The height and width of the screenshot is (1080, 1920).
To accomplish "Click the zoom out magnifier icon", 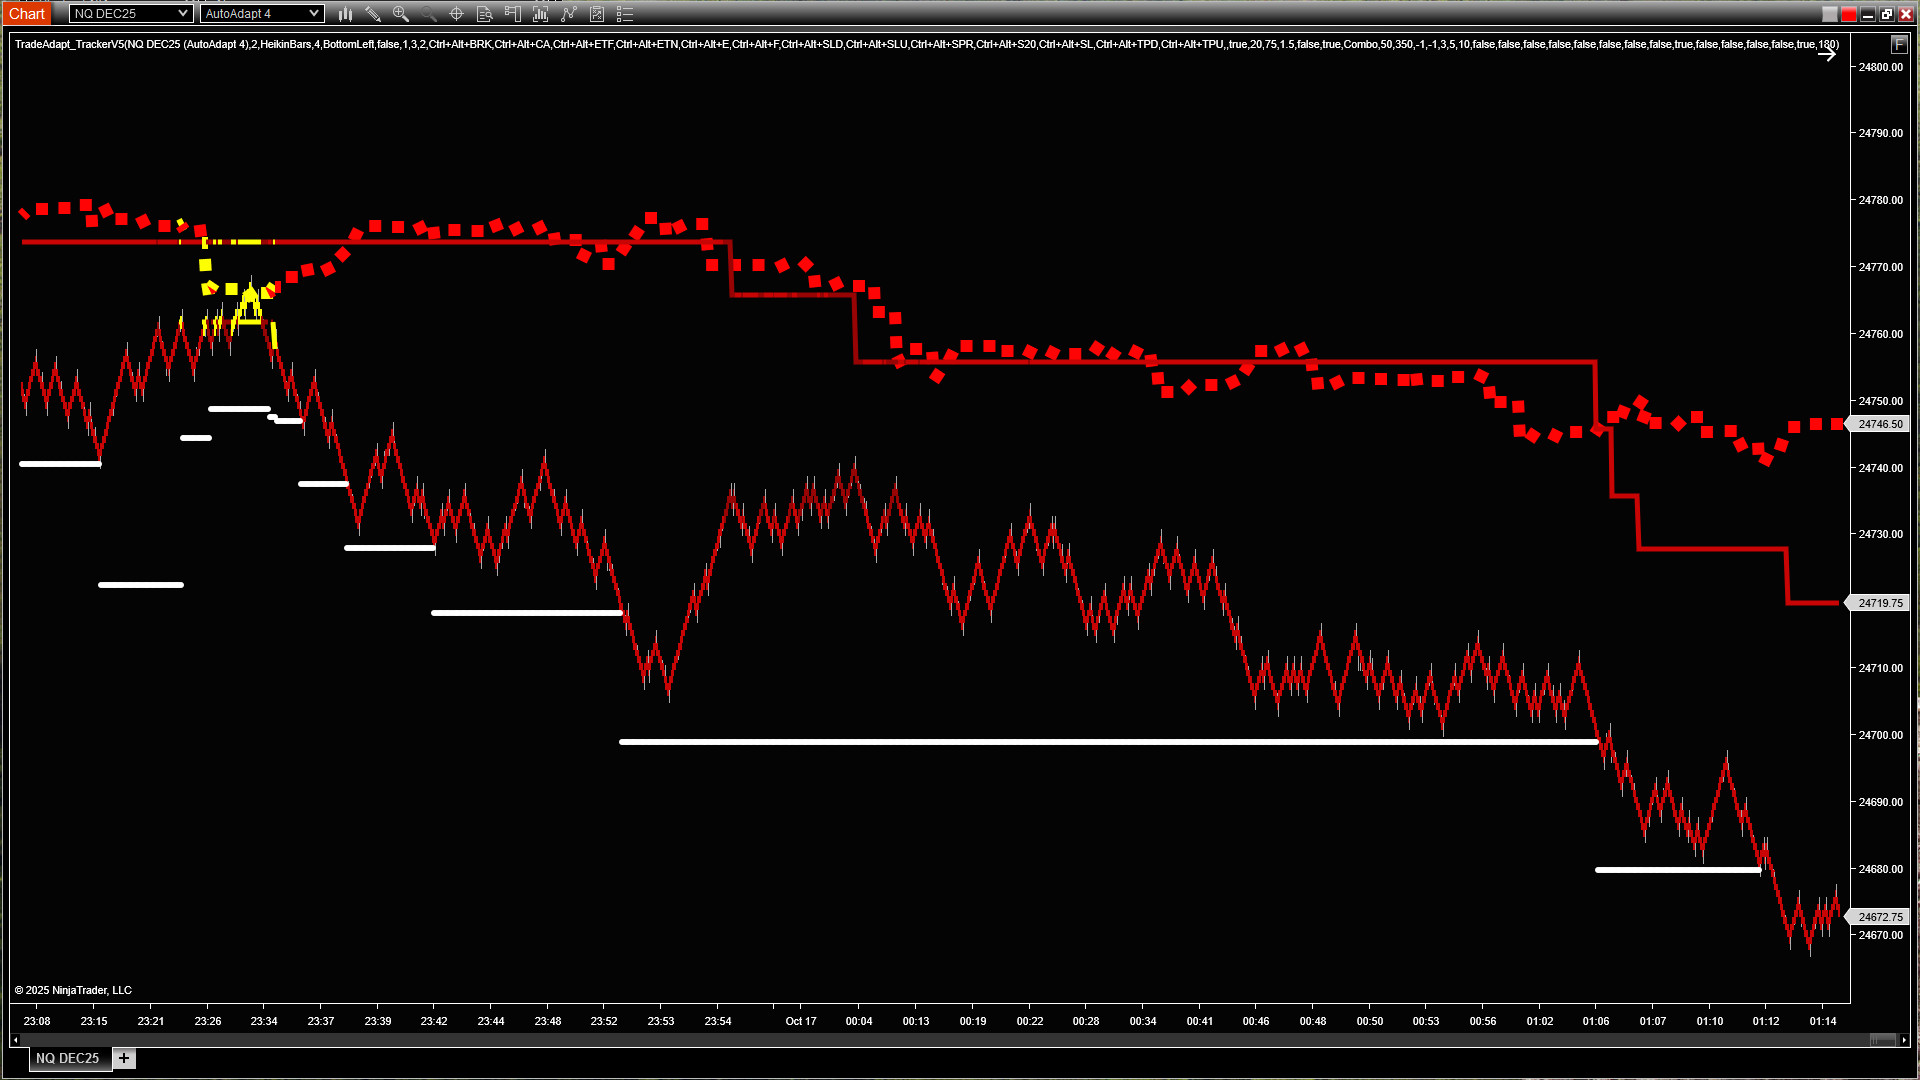I will tap(429, 14).
